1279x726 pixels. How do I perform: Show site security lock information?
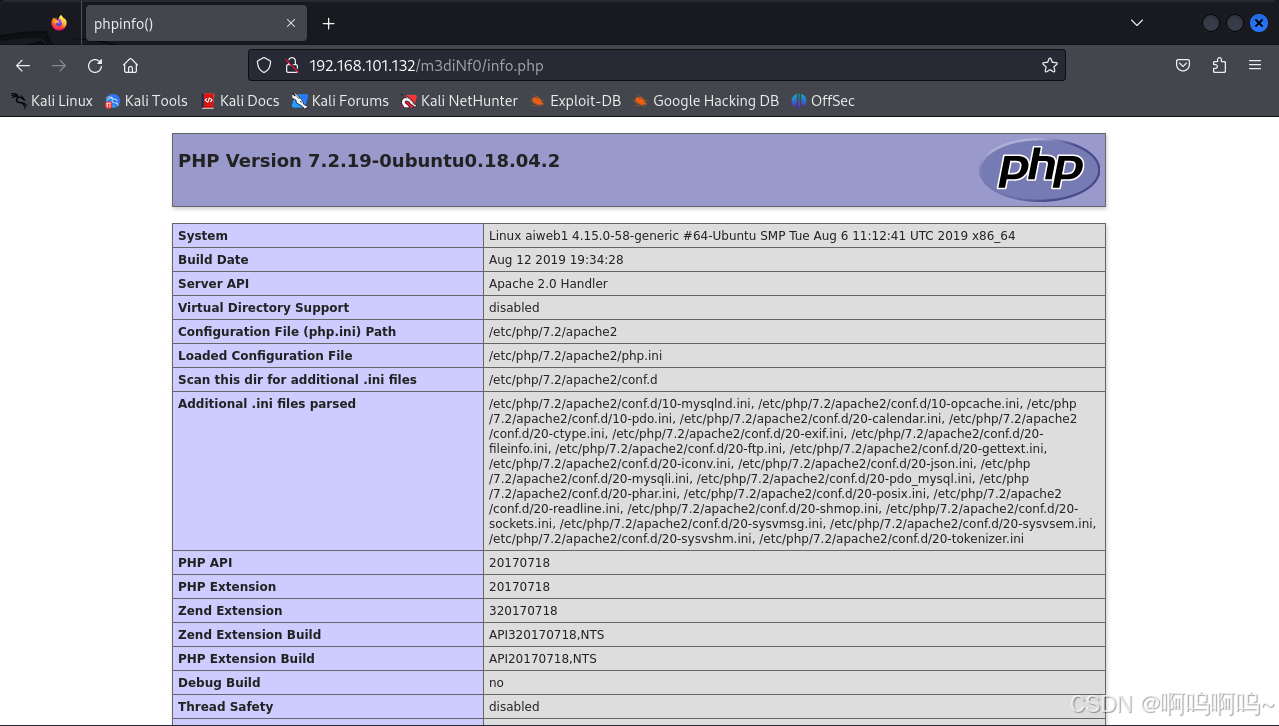[292, 65]
